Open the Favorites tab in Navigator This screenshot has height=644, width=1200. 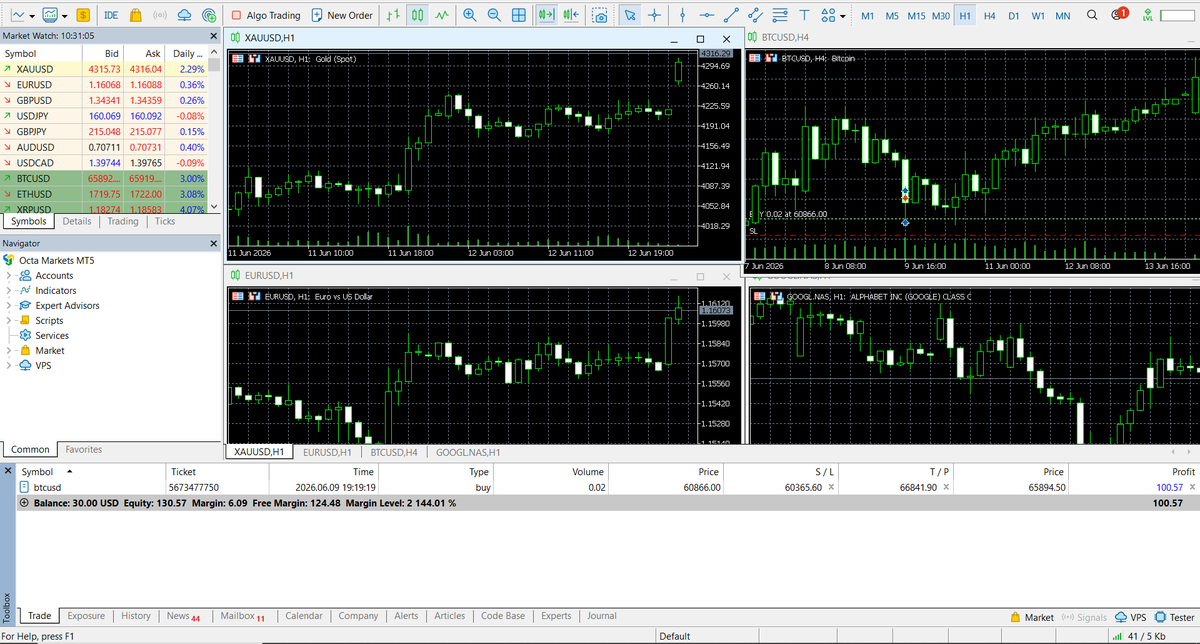click(x=84, y=449)
